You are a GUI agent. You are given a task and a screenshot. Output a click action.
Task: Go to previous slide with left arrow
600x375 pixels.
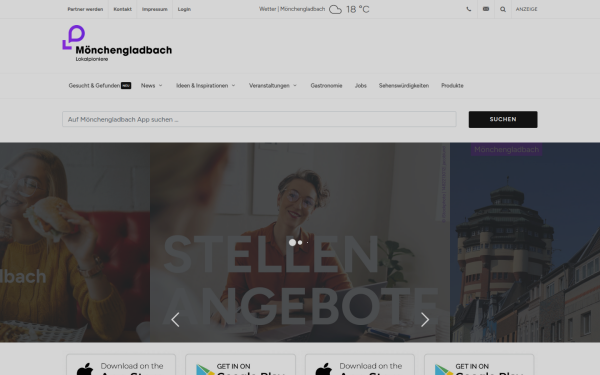point(175,320)
